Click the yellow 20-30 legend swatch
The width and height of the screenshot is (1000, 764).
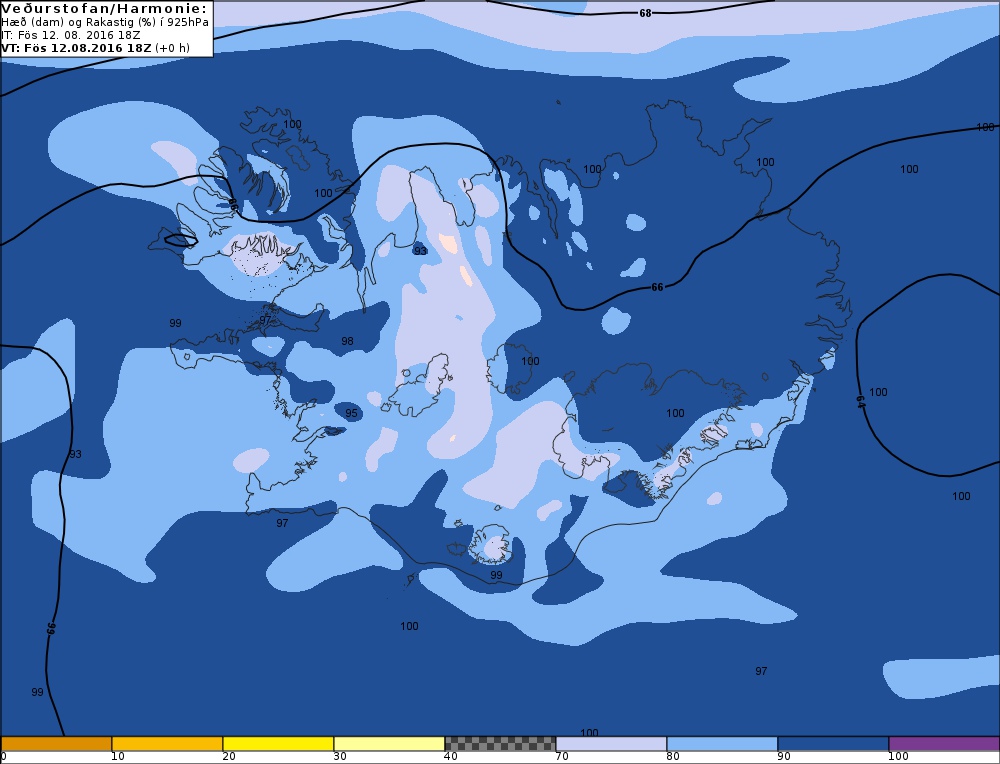pyautogui.click(x=278, y=744)
